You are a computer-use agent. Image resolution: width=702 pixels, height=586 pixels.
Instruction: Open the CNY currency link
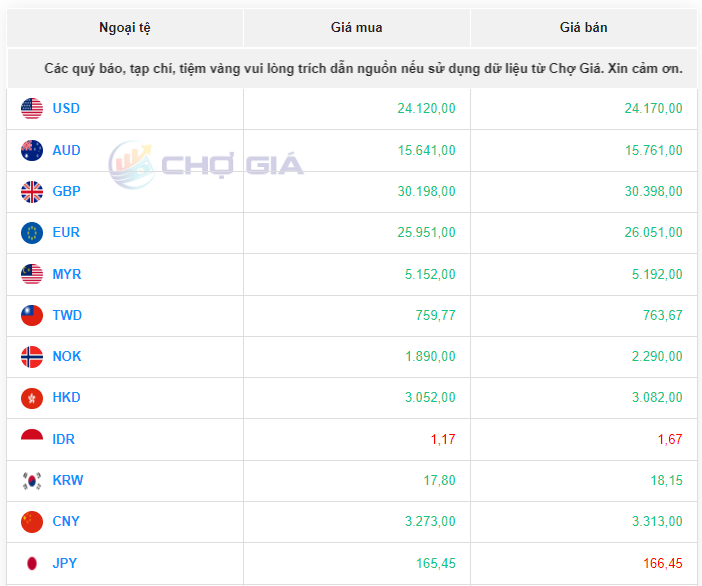66,521
